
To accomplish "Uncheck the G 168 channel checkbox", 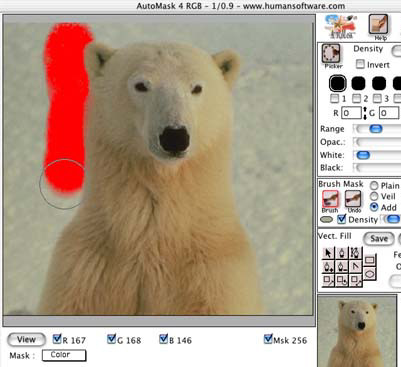I will click(112, 339).
